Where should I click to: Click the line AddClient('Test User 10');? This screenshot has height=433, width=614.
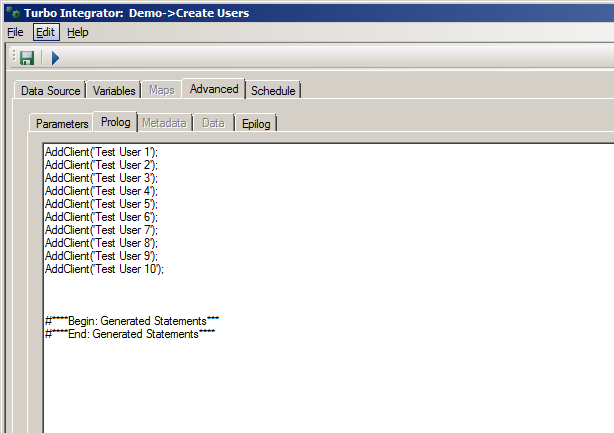[105, 269]
